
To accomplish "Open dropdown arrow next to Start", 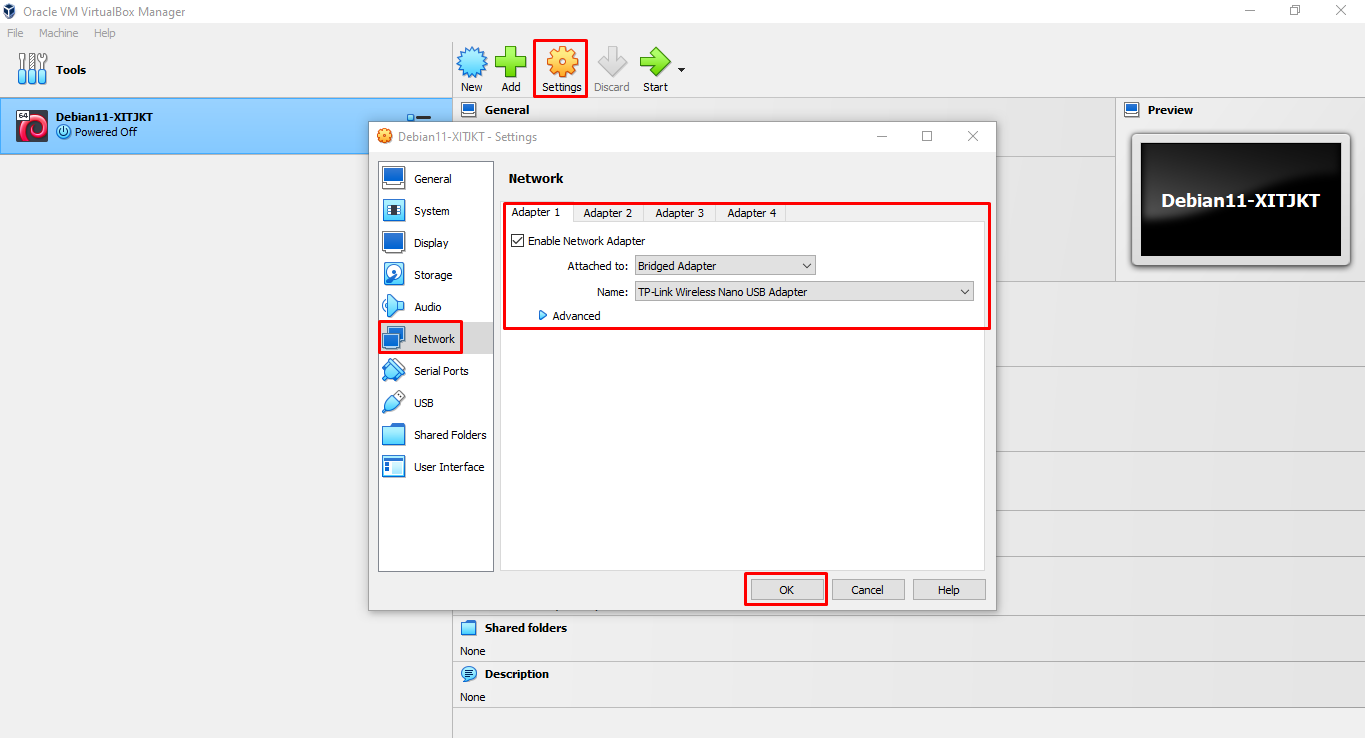I will click(x=682, y=70).
